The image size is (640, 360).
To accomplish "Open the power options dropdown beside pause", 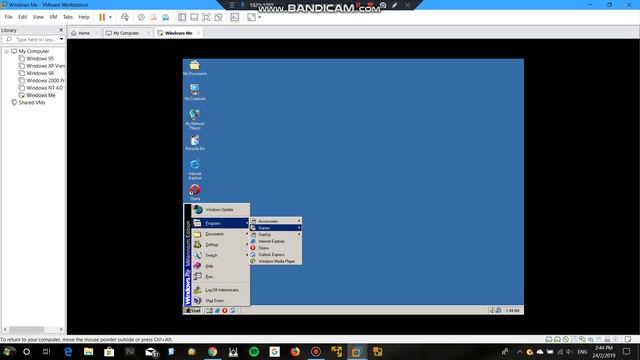I will coord(110,17).
